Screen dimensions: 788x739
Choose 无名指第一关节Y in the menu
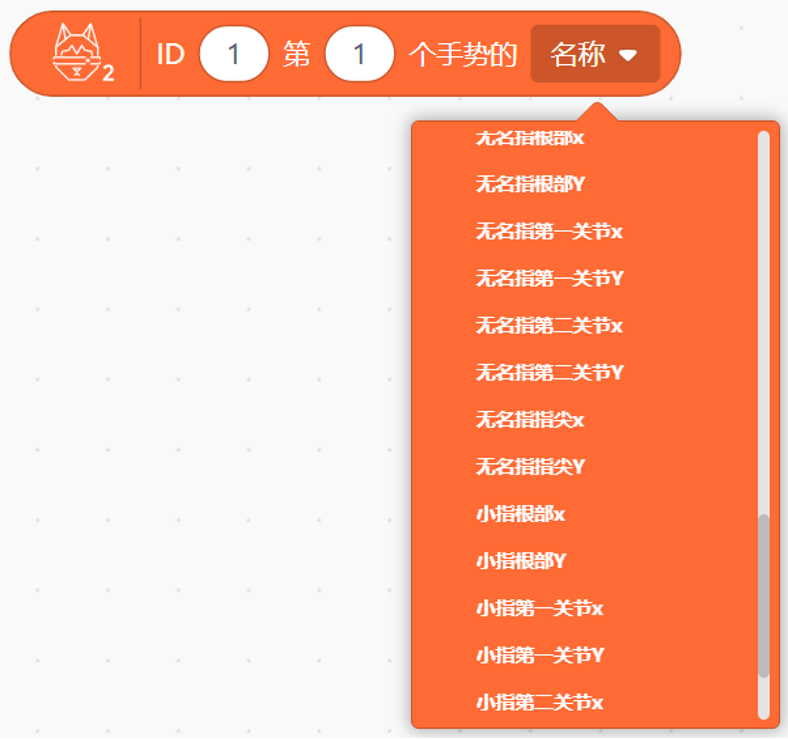point(549,278)
